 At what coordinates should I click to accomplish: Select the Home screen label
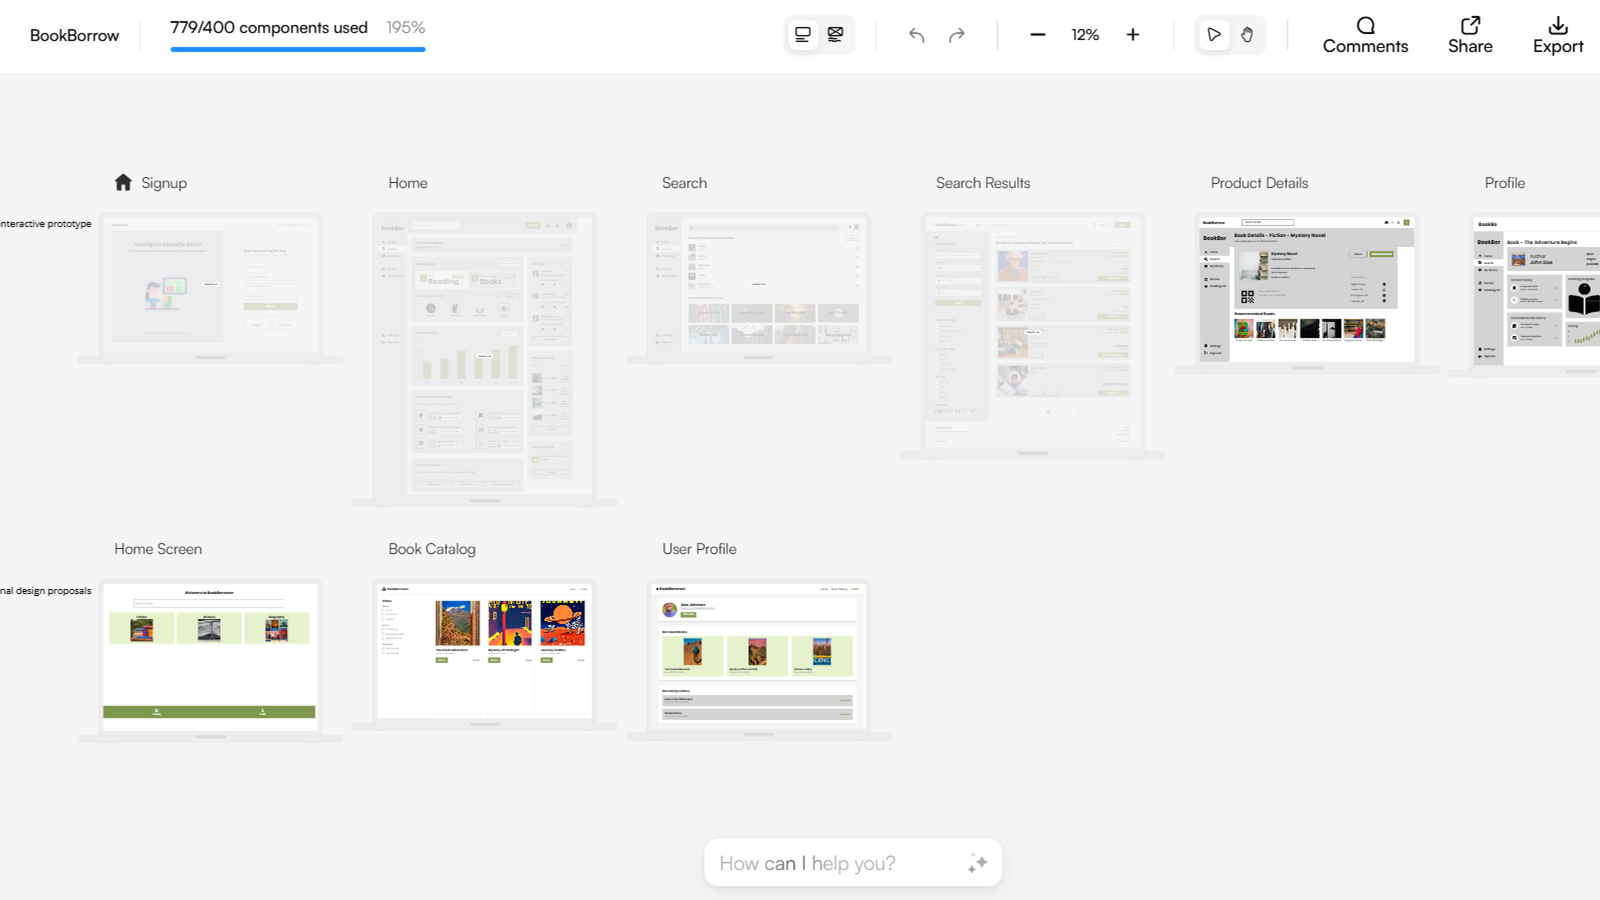[408, 183]
